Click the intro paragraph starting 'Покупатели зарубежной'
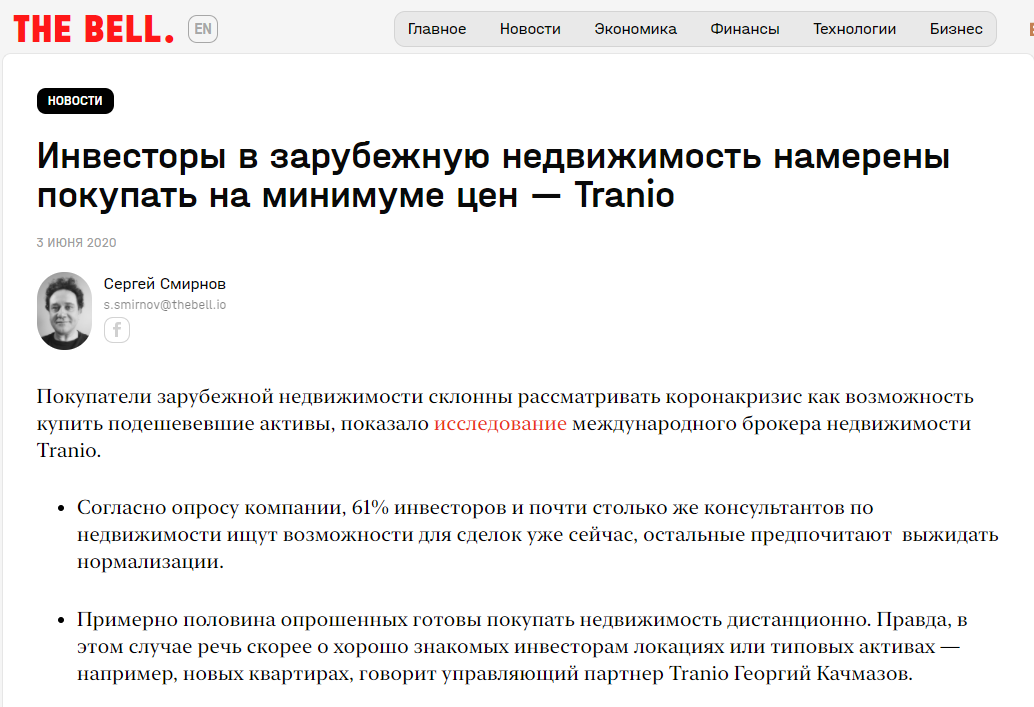1034x707 pixels. click(x=505, y=423)
